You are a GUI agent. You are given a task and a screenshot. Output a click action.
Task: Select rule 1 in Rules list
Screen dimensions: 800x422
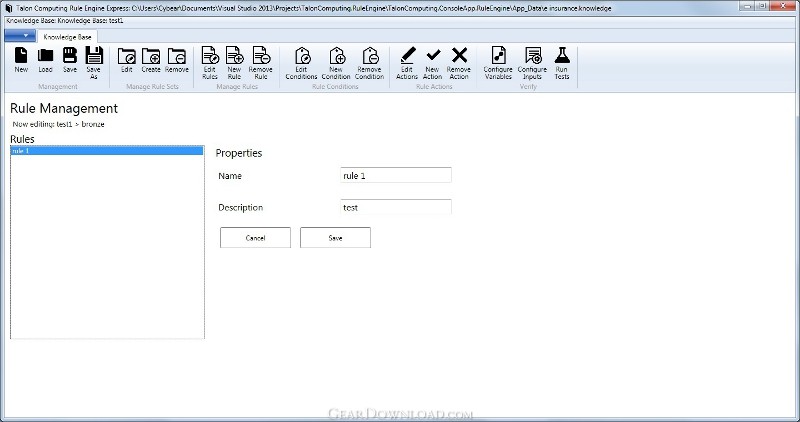(x=107, y=151)
